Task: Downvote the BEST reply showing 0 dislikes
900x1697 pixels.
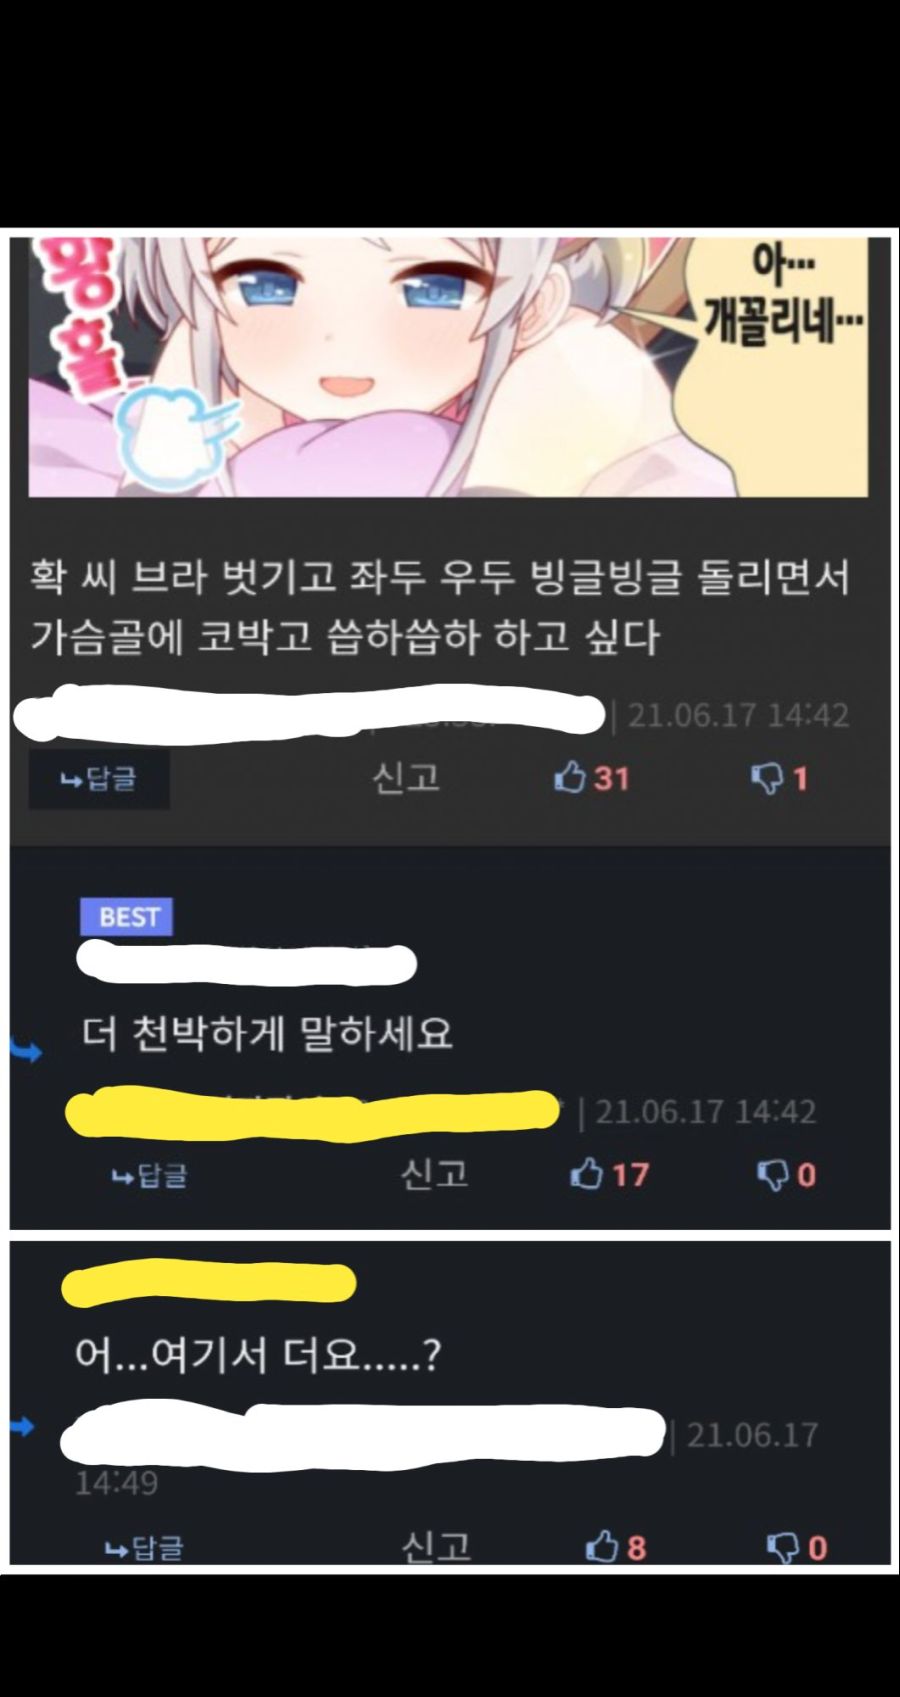Action: coord(787,1174)
